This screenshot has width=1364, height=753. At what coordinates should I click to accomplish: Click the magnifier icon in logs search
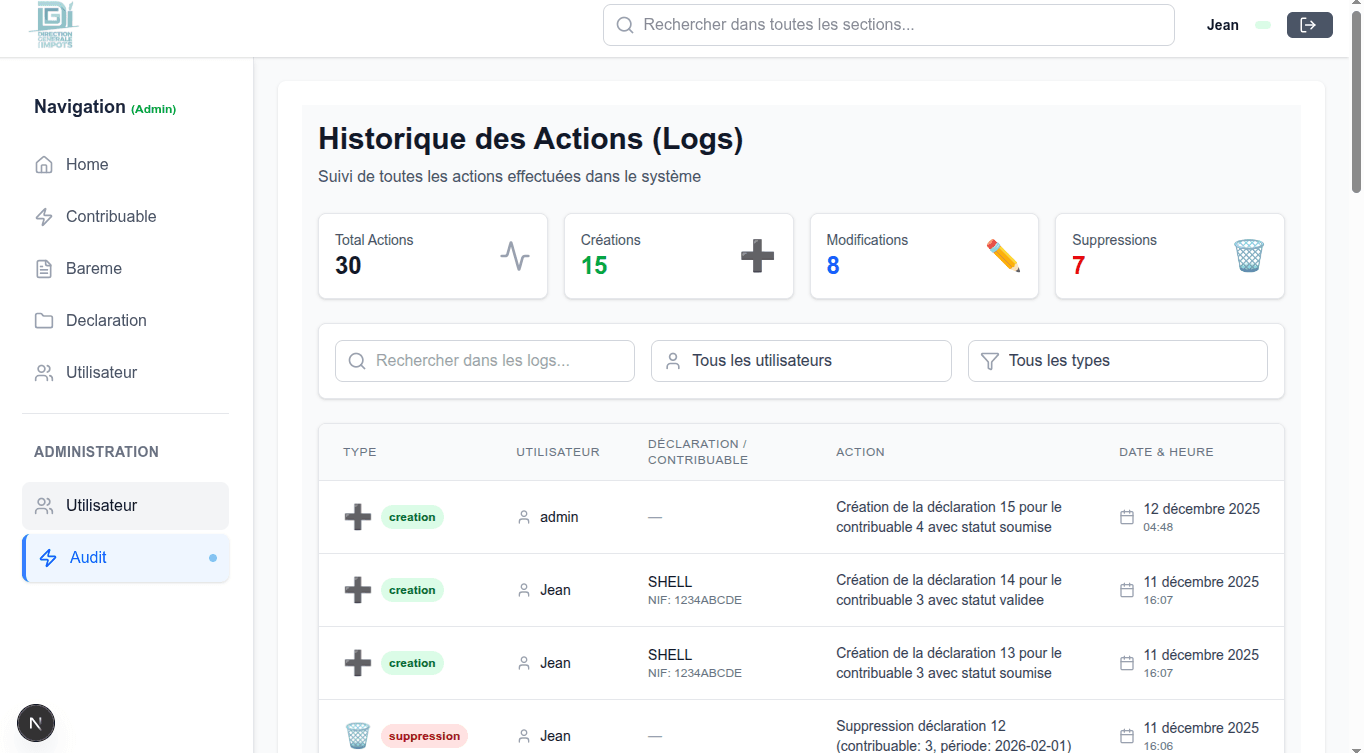pyautogui.click(x=357, y=361)
